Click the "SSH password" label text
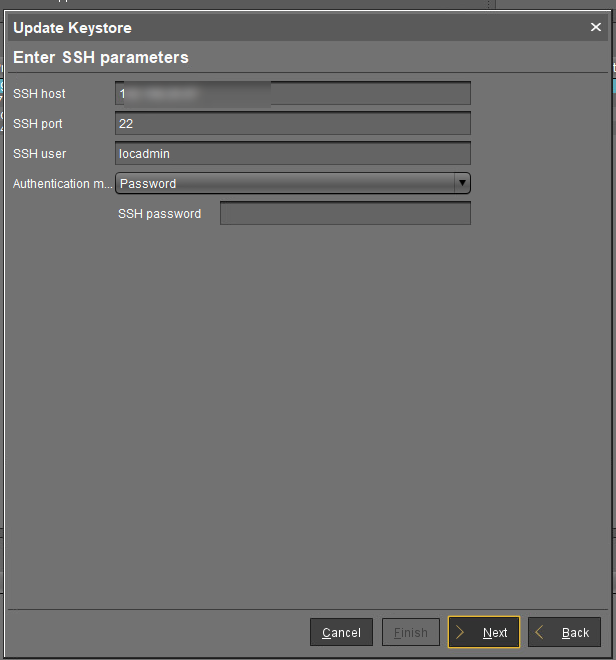This screenshot has width=616, height=660. pos(159,214)
